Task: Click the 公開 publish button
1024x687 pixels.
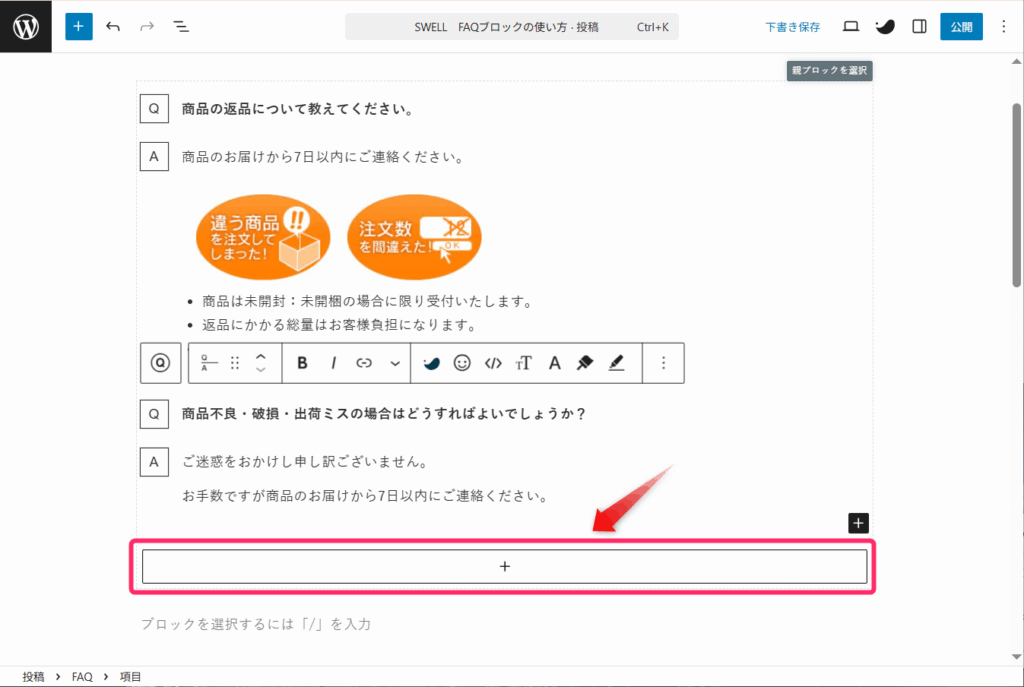Action: click(961, 27)
